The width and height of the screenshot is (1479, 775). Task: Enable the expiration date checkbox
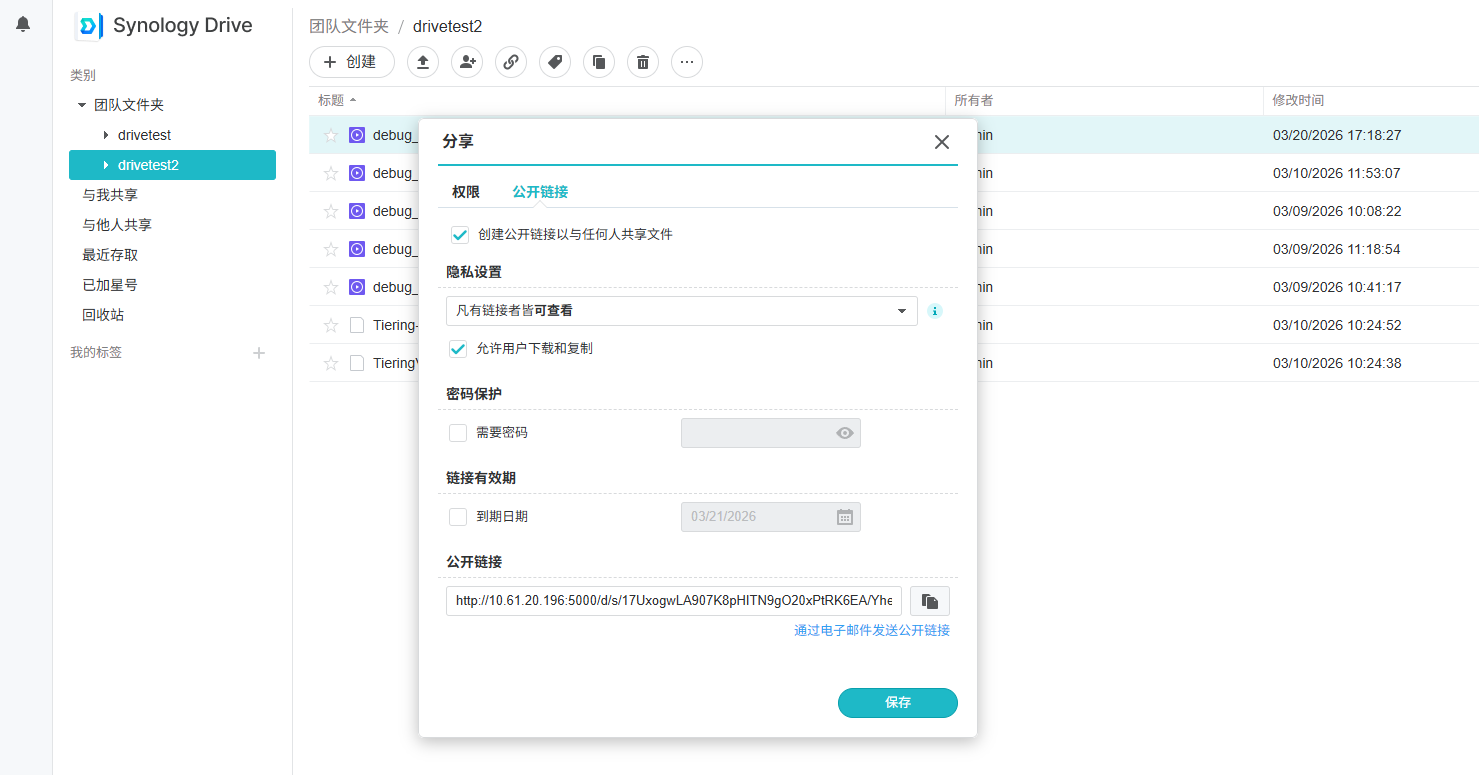[x=458, y=517]
